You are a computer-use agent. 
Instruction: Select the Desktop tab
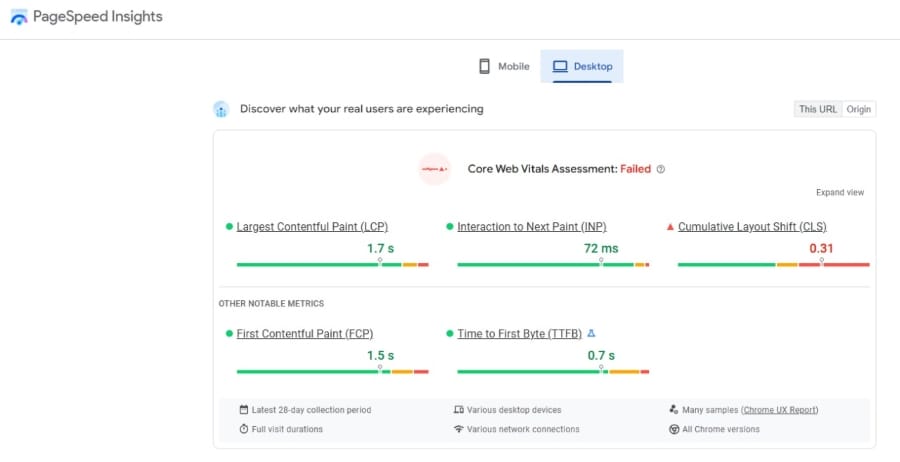coord(582,66)
